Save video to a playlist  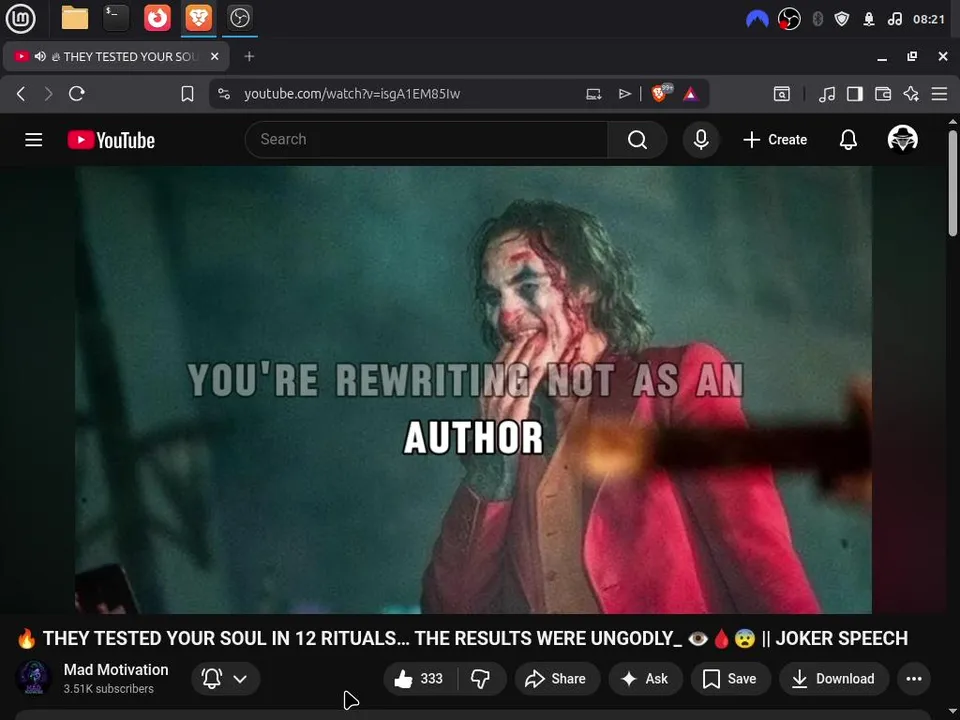point(730,678)
